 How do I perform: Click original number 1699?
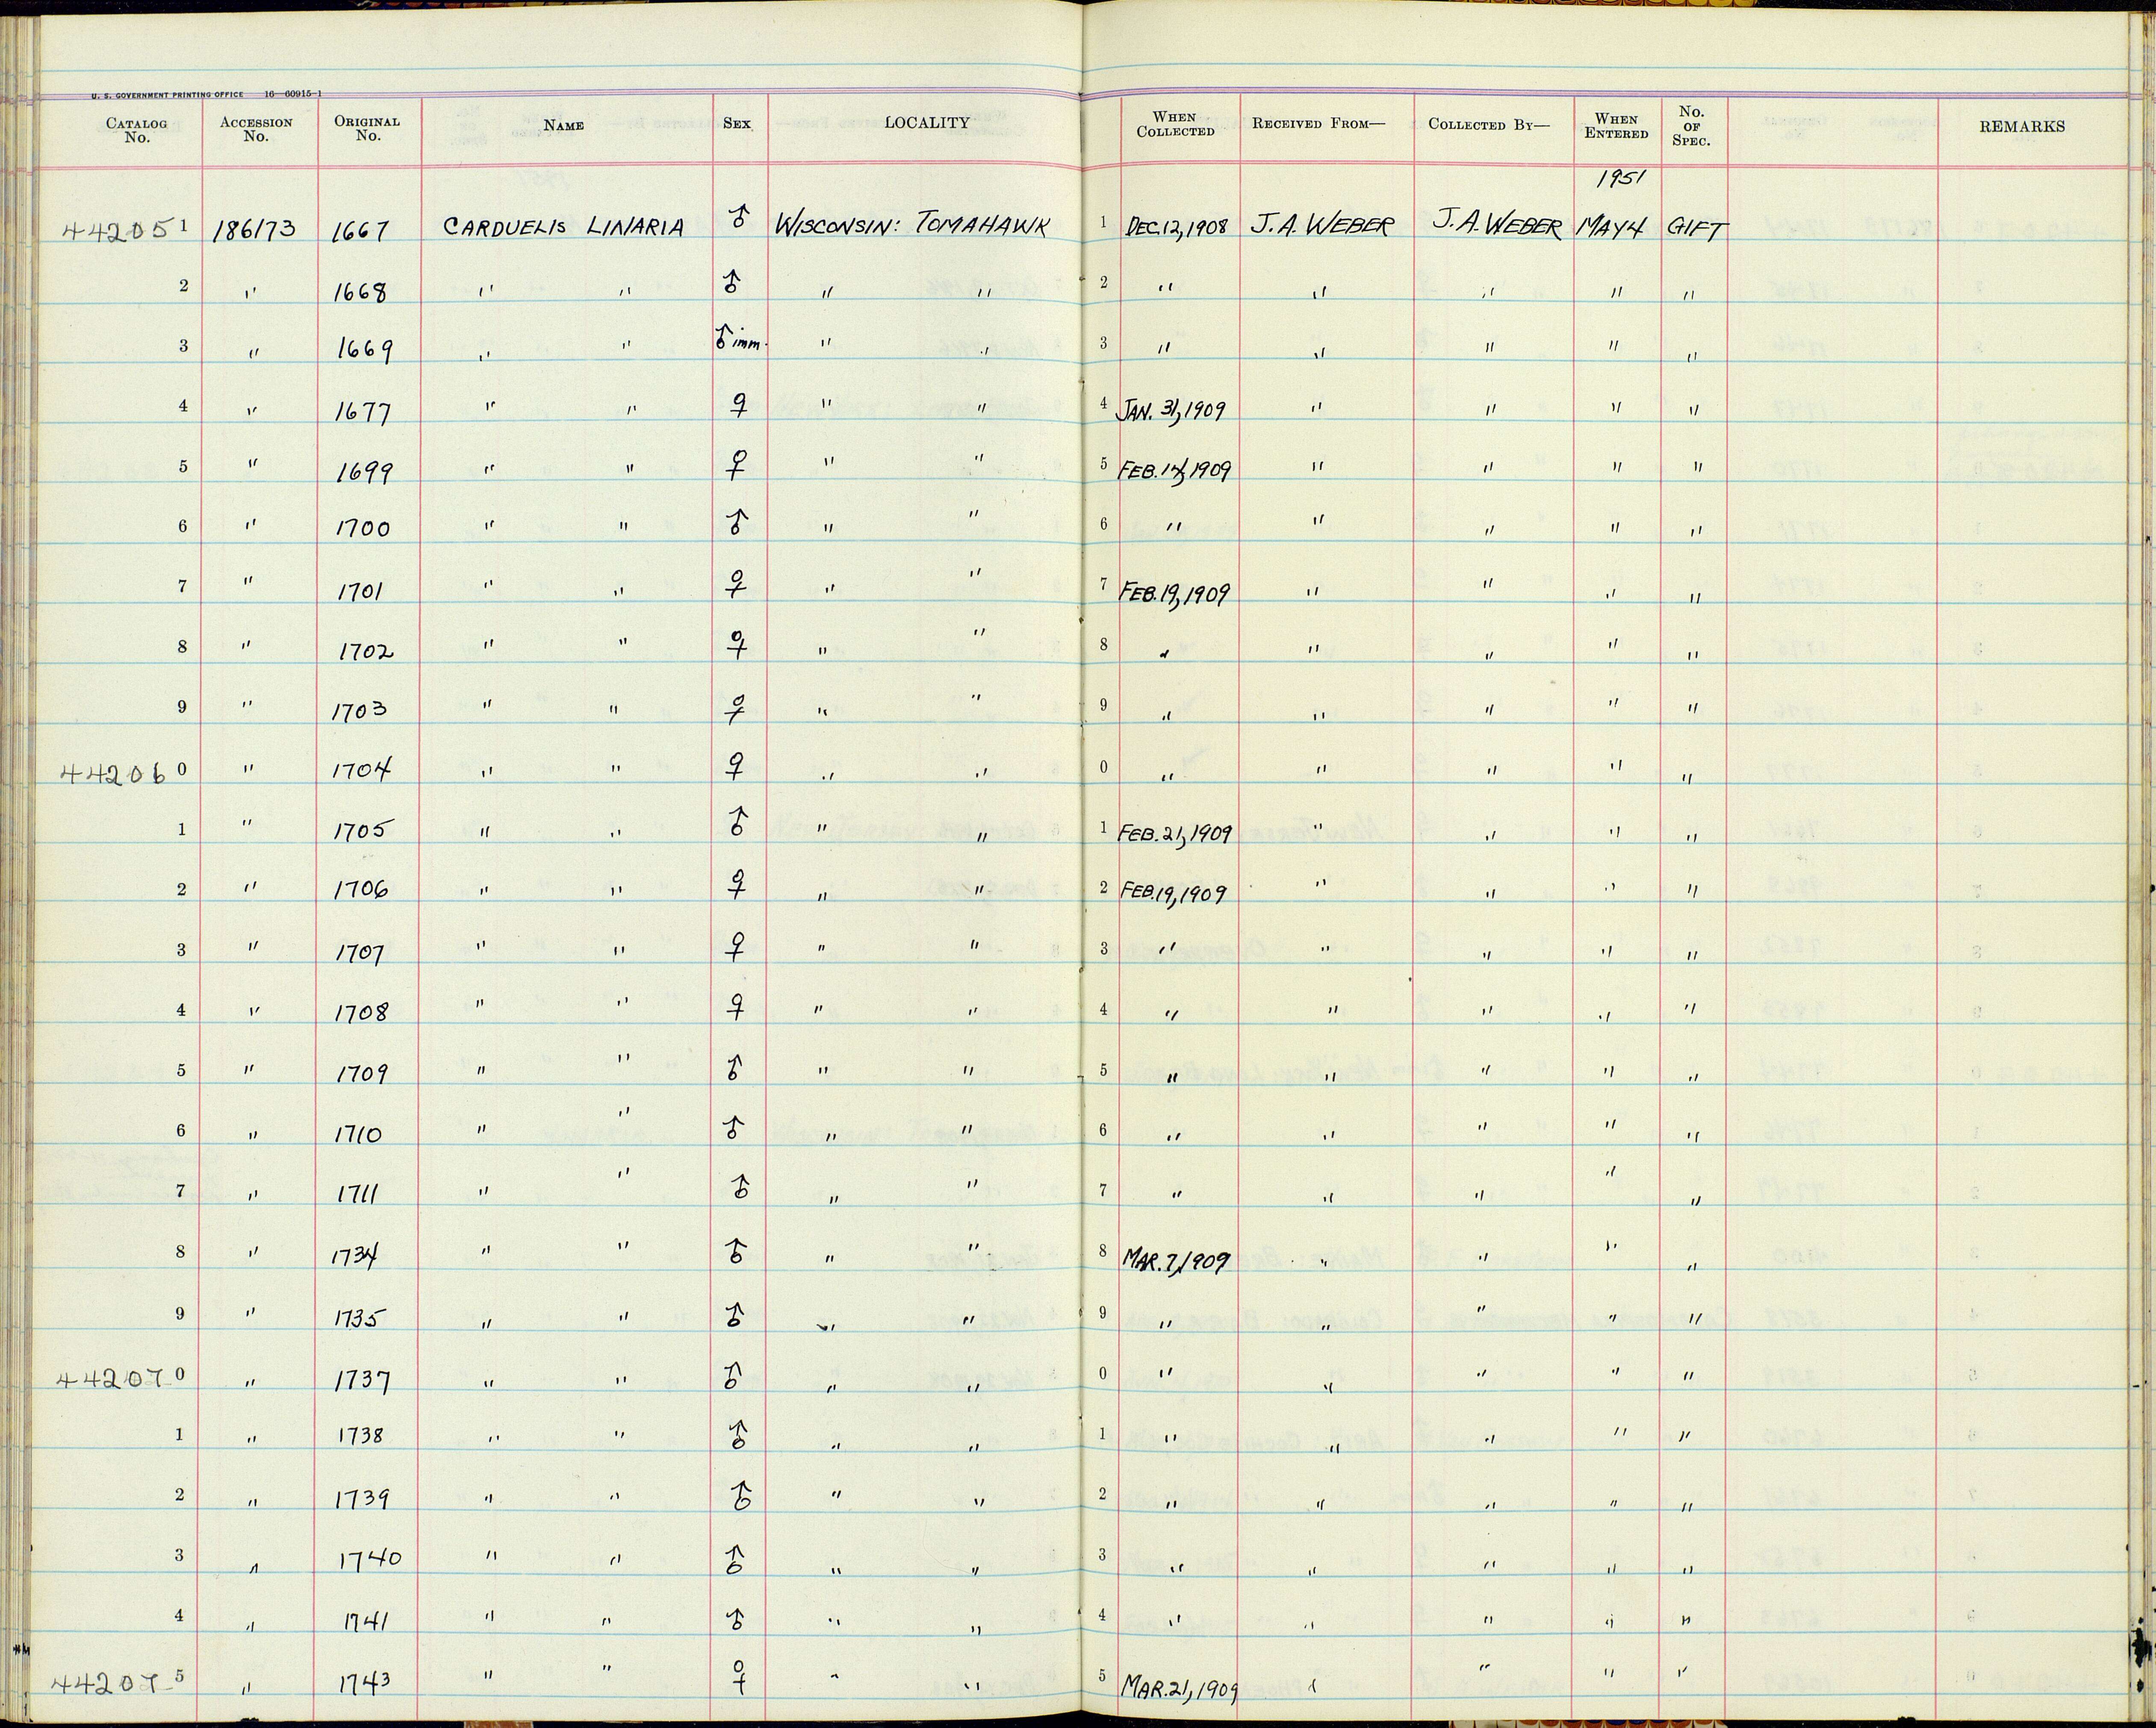tap(363, 472)
